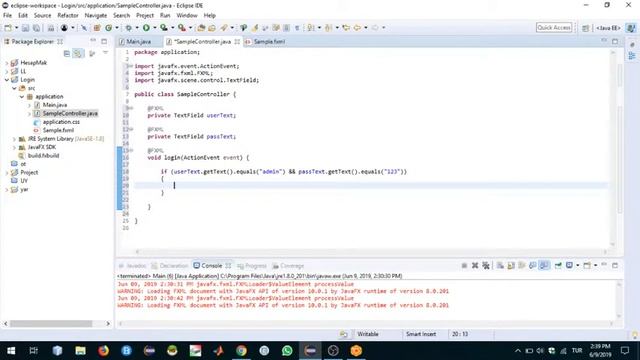Image resolution: width=640 pixels, height=360 pixels.
Task: Toggle Show Console on Standard Out change
Action: tap(533, 266)
